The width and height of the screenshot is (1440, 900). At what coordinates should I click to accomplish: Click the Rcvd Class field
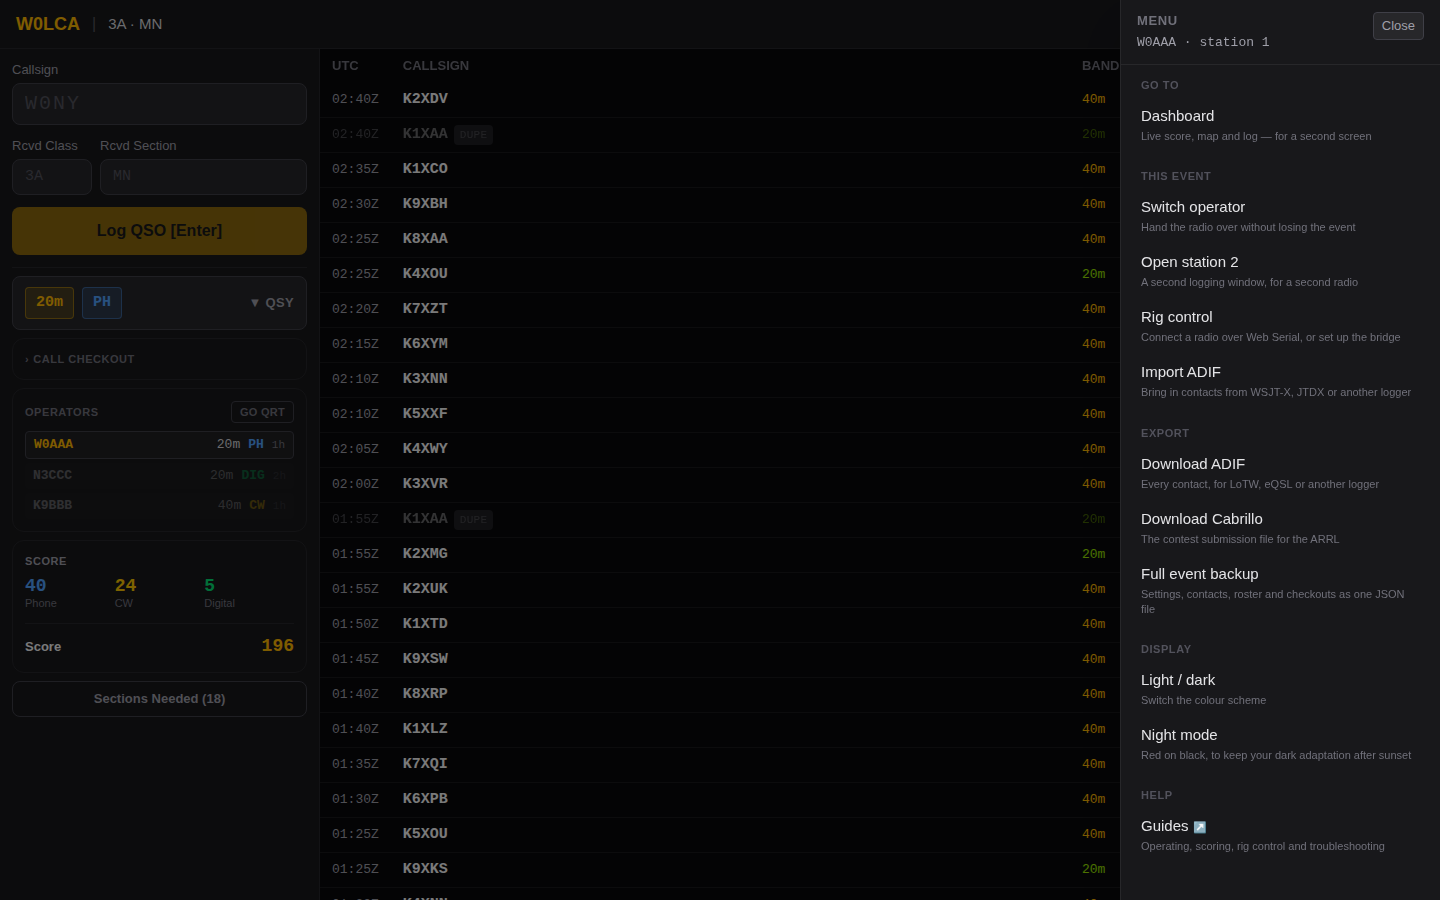[52, 177]
